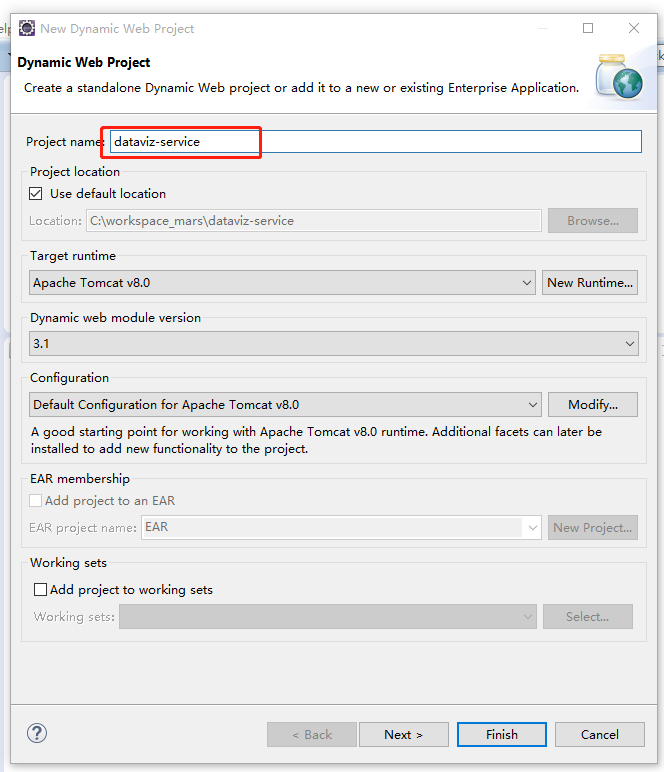Toggle Add project to an EAR checkbox
Viewport: 664px width, 772px height.
pos(35,501)
